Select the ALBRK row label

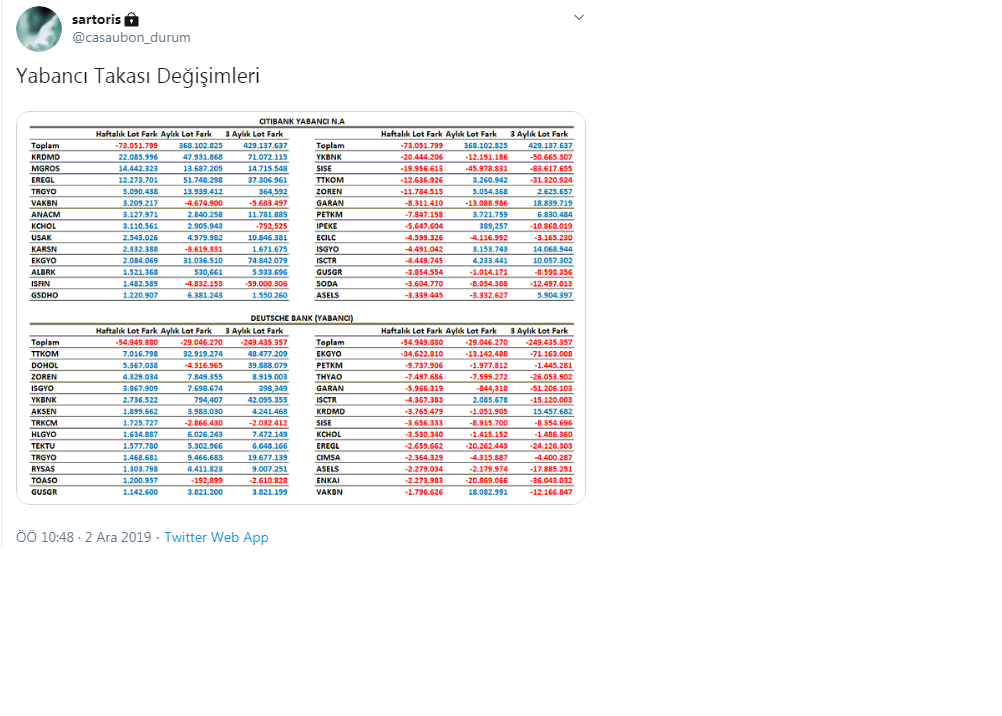click(x=43, y=272)
